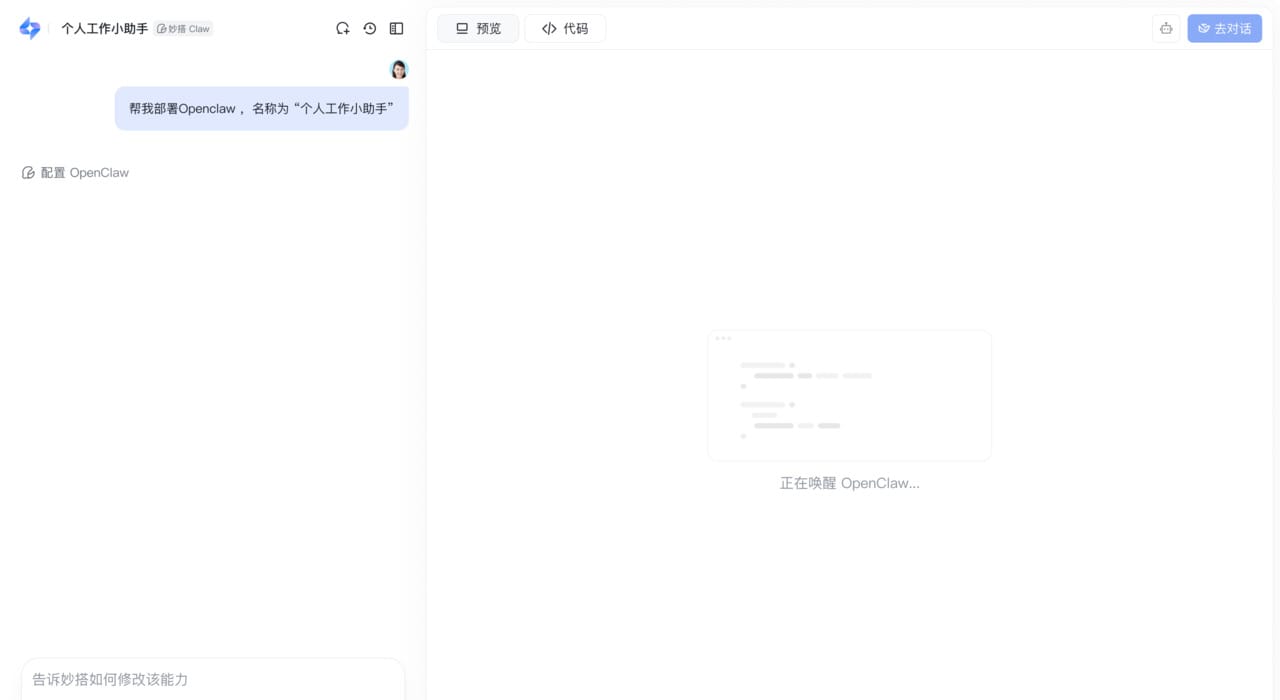Click the edit icon before 配置 OpenClaw

tap(28, 172)
